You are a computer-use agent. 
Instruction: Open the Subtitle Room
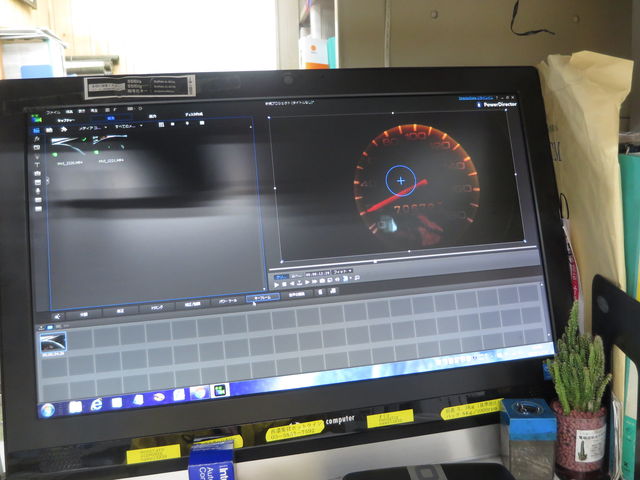[38, 209]
